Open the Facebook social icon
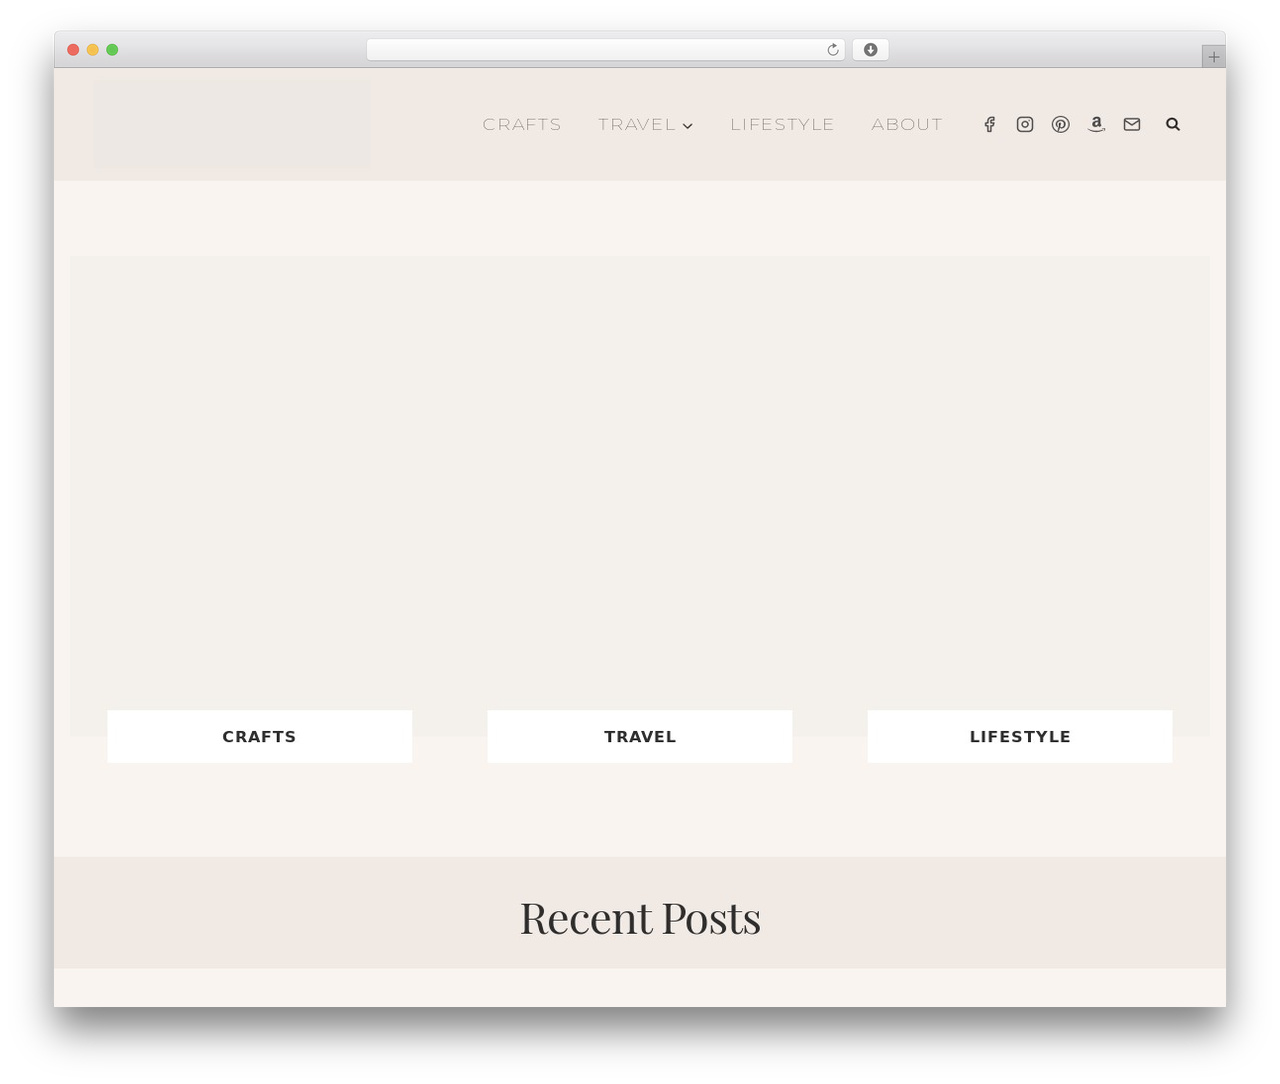 989,124
